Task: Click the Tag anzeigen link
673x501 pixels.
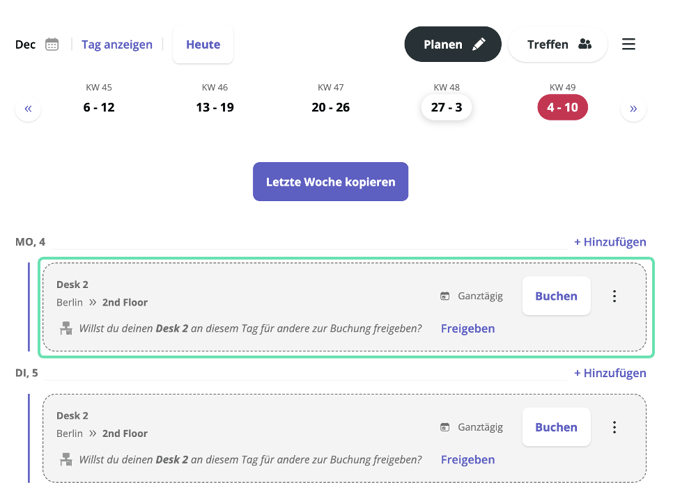Action: [x=117, y=44]
